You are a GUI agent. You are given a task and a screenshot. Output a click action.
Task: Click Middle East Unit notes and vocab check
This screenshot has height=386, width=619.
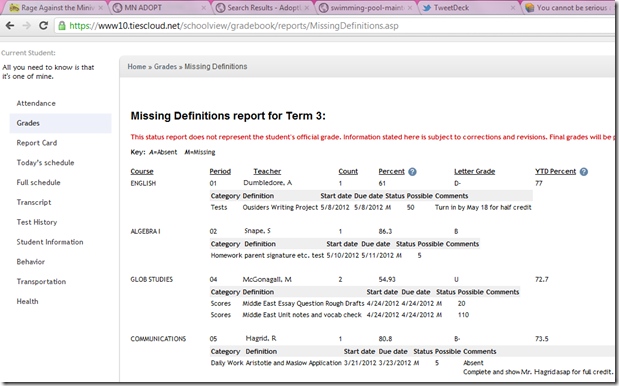click(302, 315)
